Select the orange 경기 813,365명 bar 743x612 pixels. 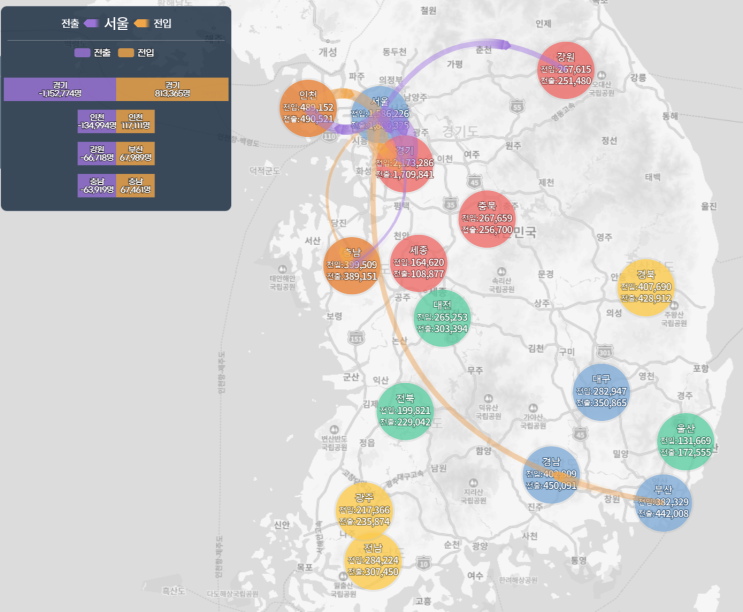(172, 89)
